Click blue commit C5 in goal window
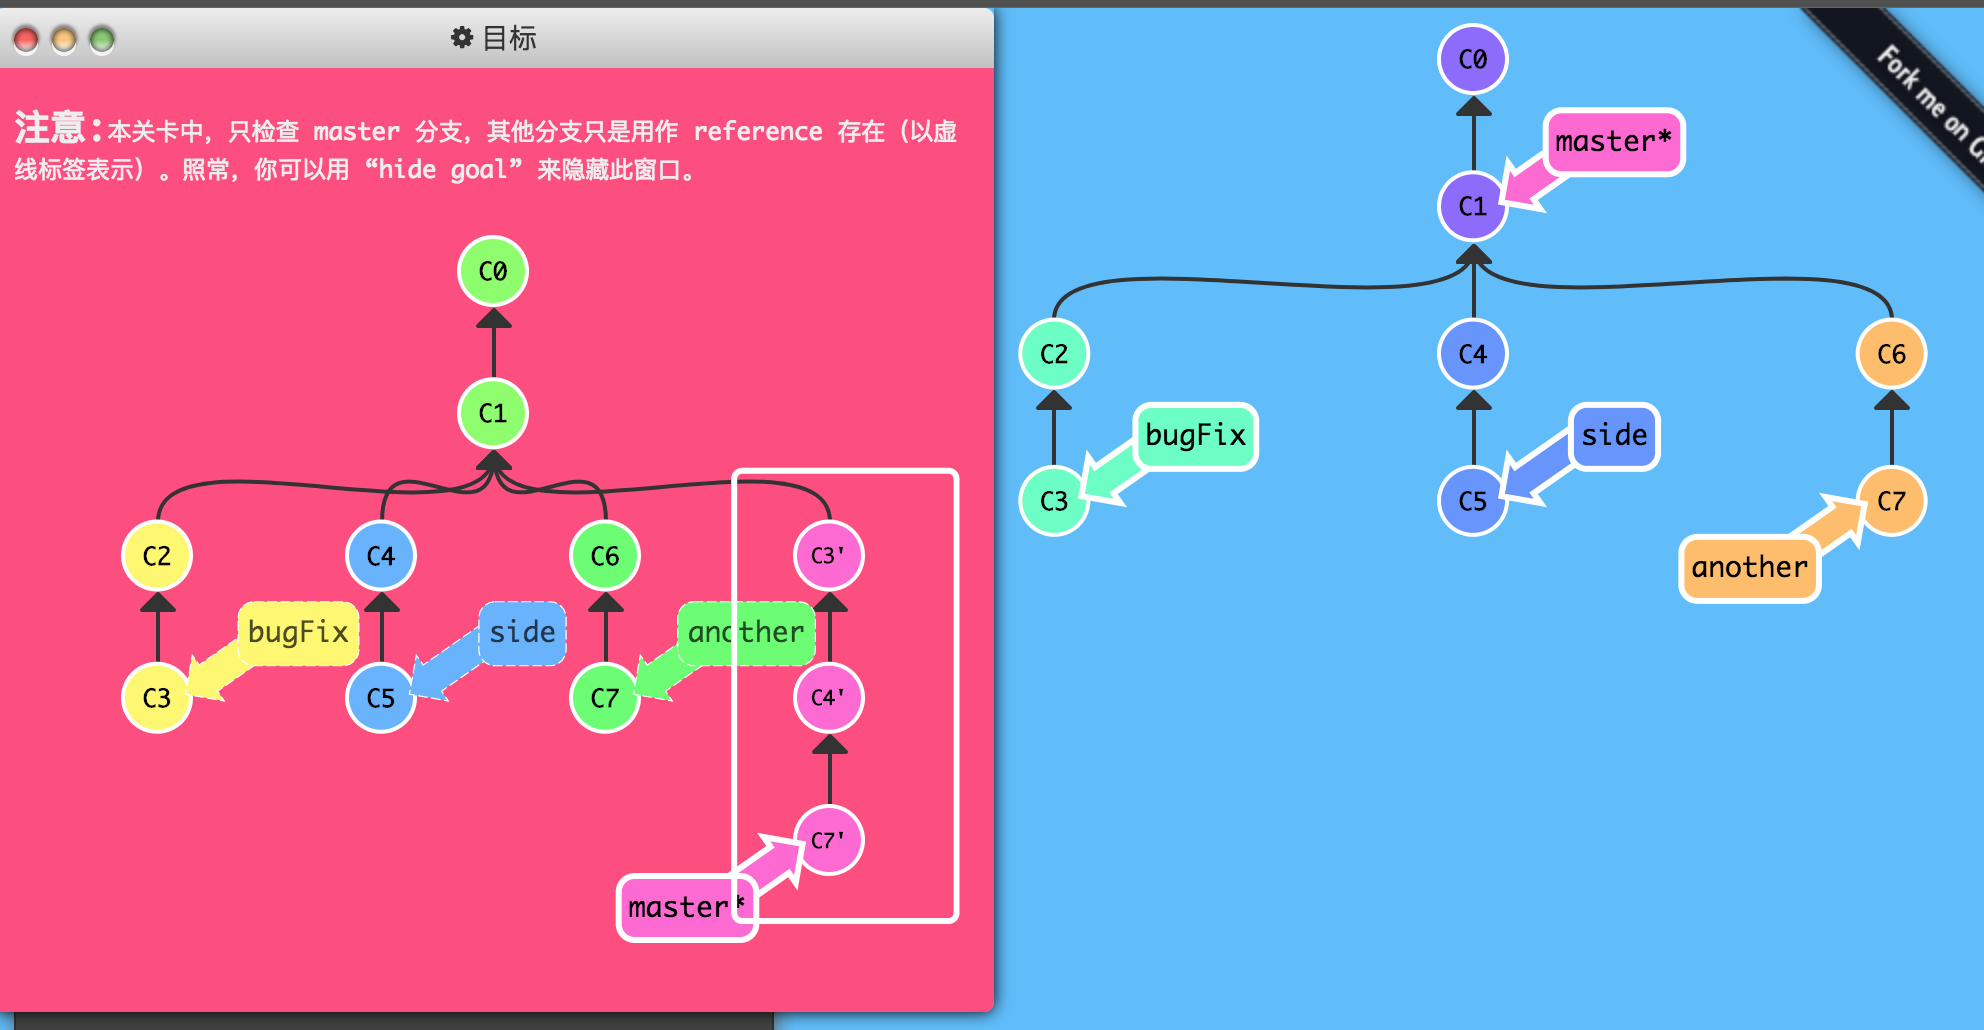The width and height of the screenshot is (1984, 1030). [x=381, y=698]
